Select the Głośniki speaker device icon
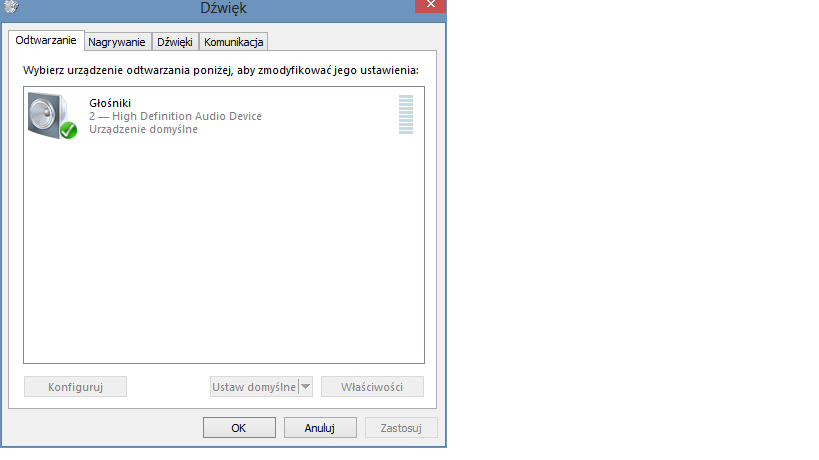 [48, 115]
